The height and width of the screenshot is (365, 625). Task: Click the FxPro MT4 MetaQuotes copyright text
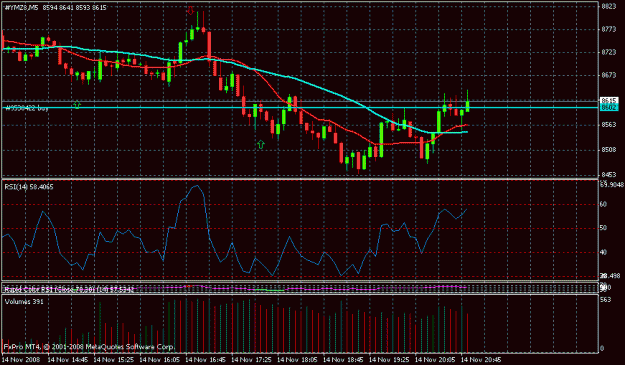[x=89, y=347]
